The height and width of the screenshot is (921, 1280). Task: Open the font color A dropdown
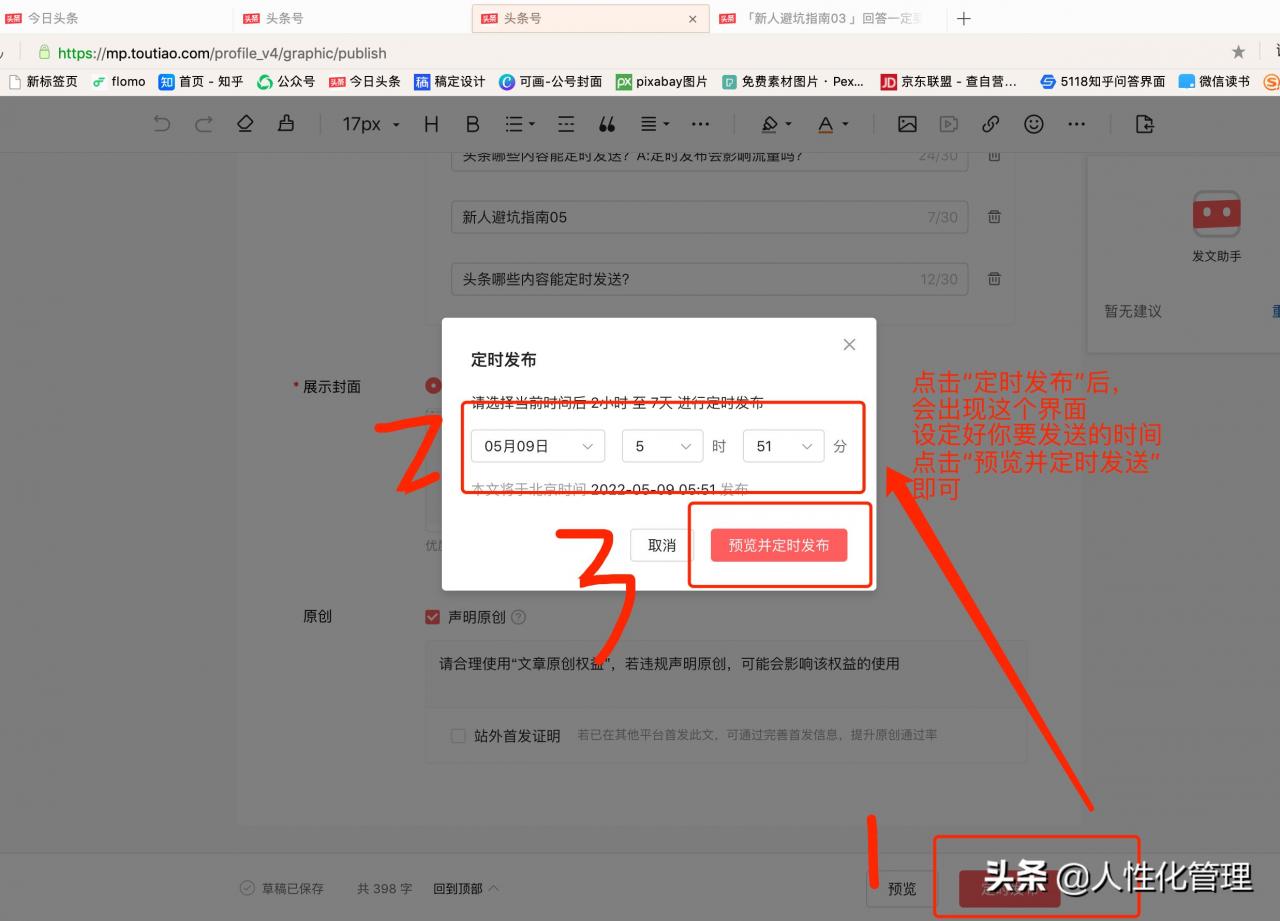point(832,124)
